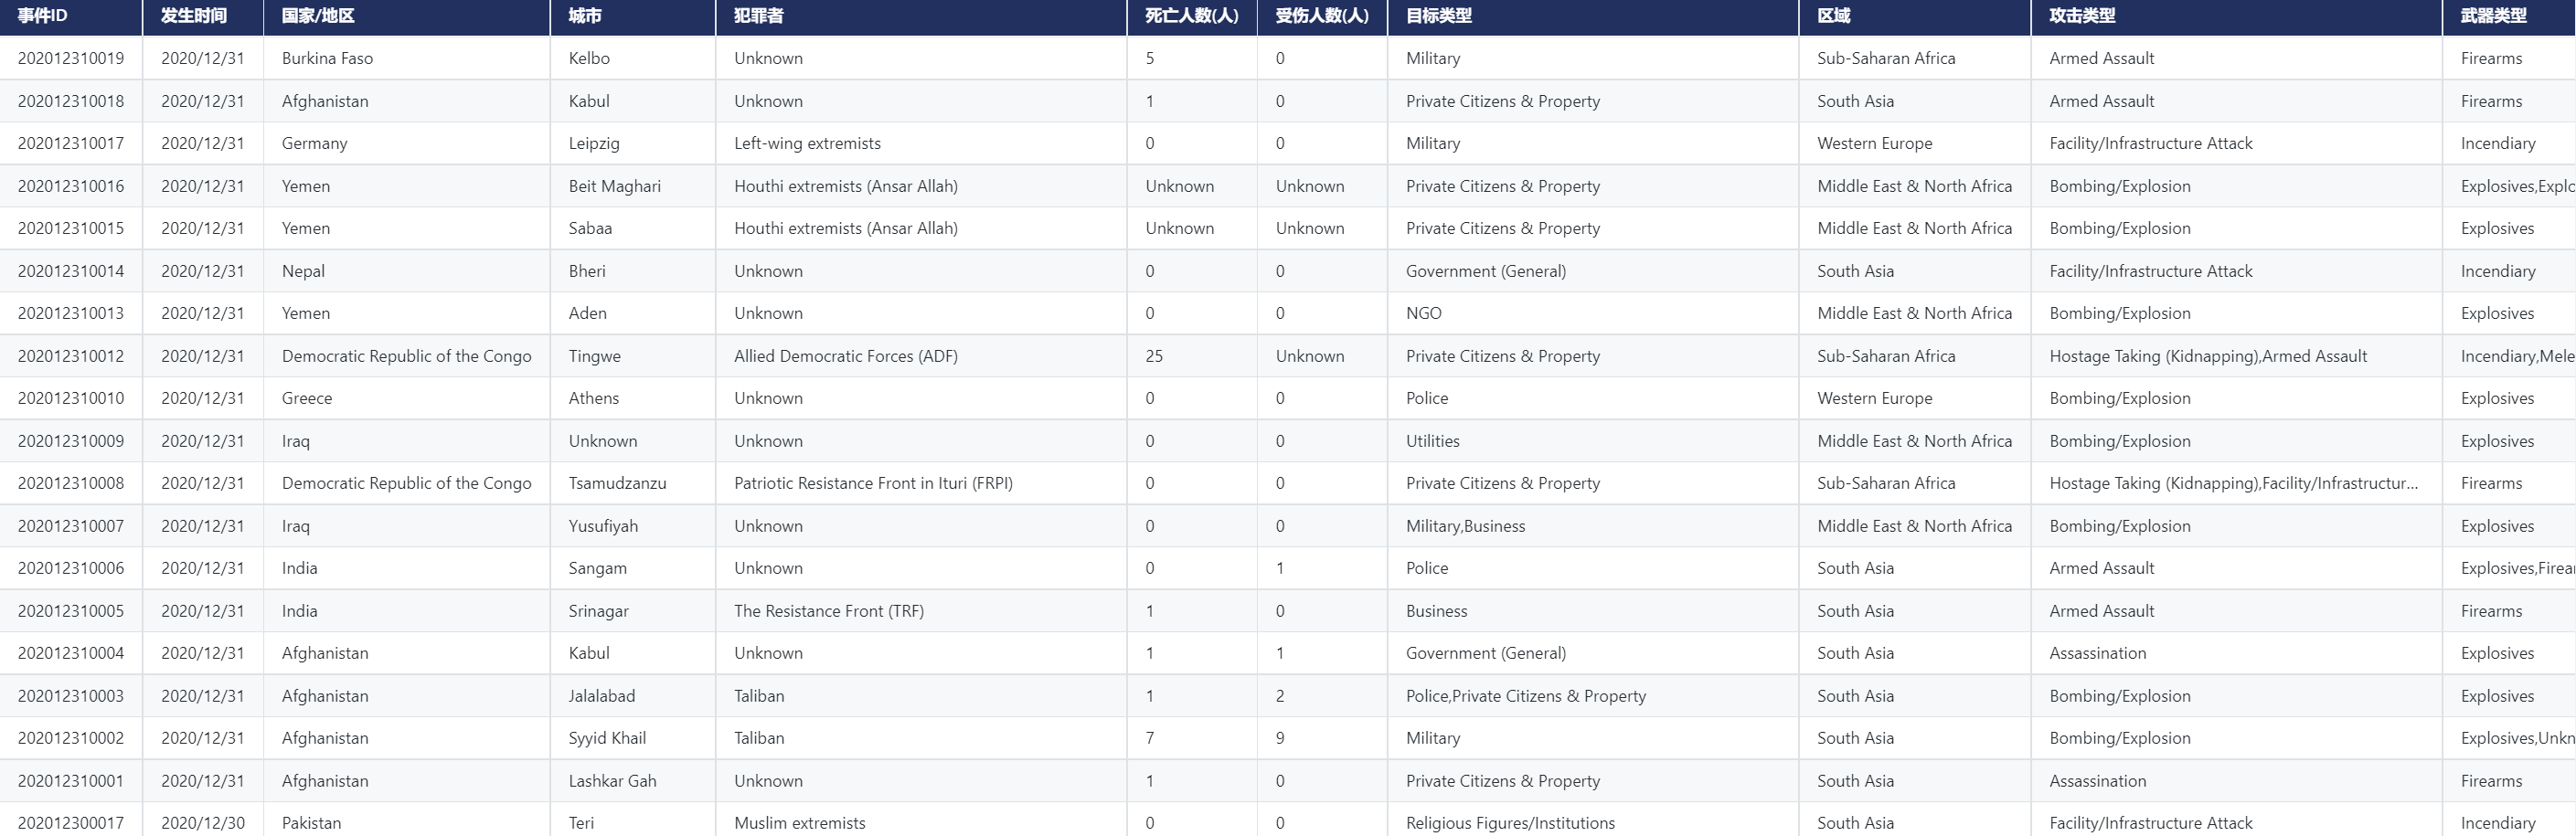Click the Left-wing extremists perpetrator cell

807,143
